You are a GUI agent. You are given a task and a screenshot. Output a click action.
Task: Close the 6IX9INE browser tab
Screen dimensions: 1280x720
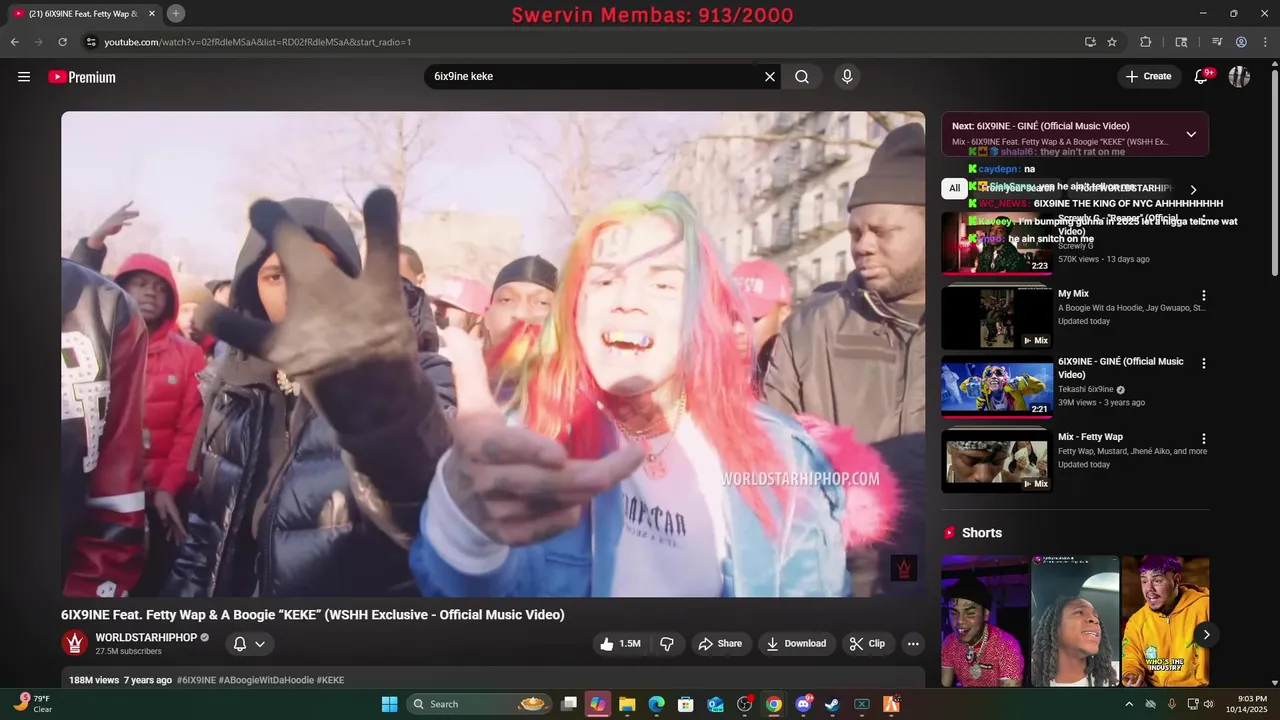click(x=152, y=13)
